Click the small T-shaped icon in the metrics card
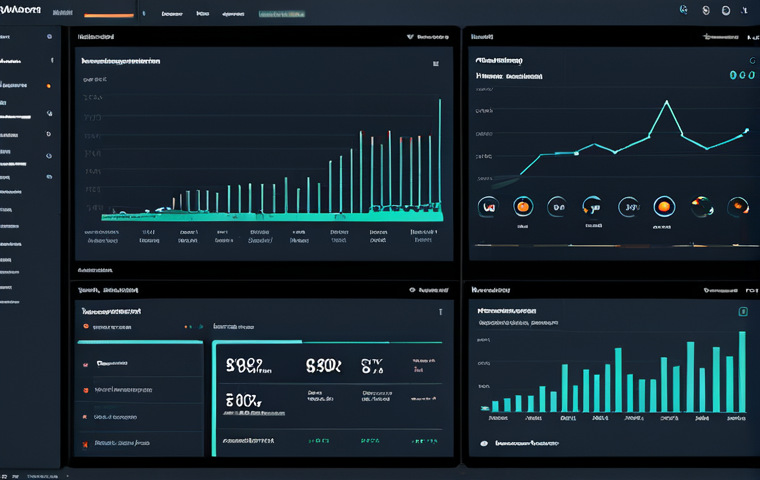The width and height of the screenshot is (760, 480). pos(441,312)
